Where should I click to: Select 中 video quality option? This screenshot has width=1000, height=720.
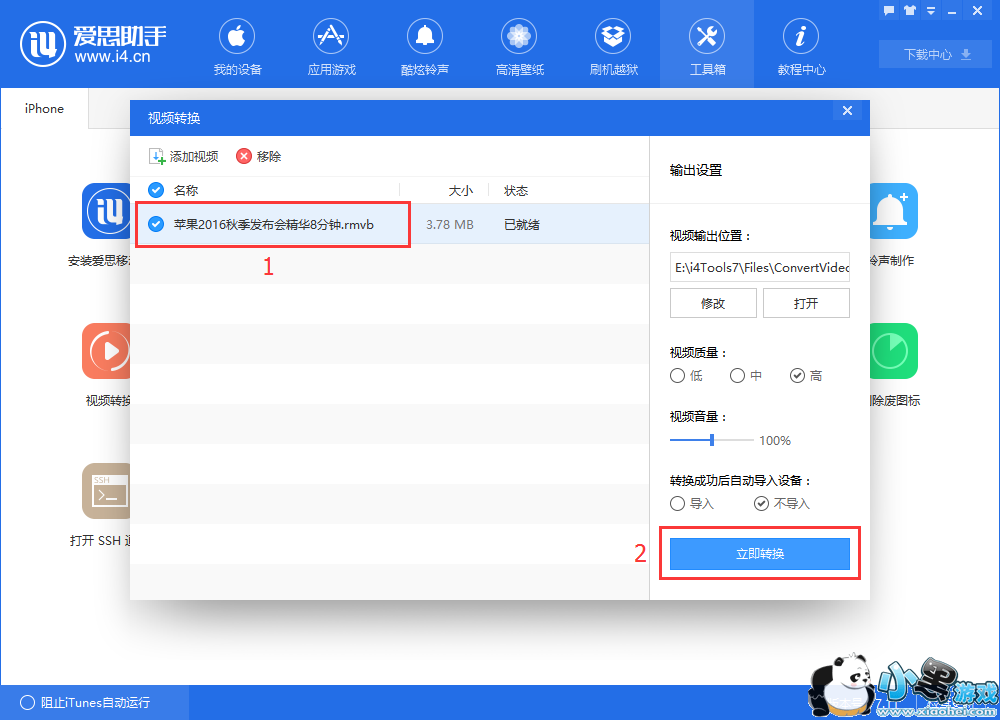[x=737, y=376]
